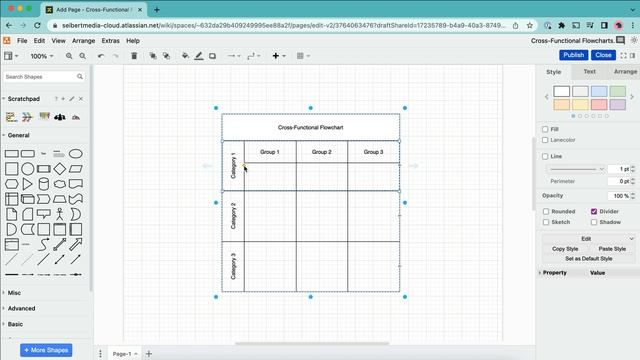Viewport: 640px width, 360px height.
Task: Select the parallelogram shape in General
Action: pyautogui.click(x=76, y=169)
